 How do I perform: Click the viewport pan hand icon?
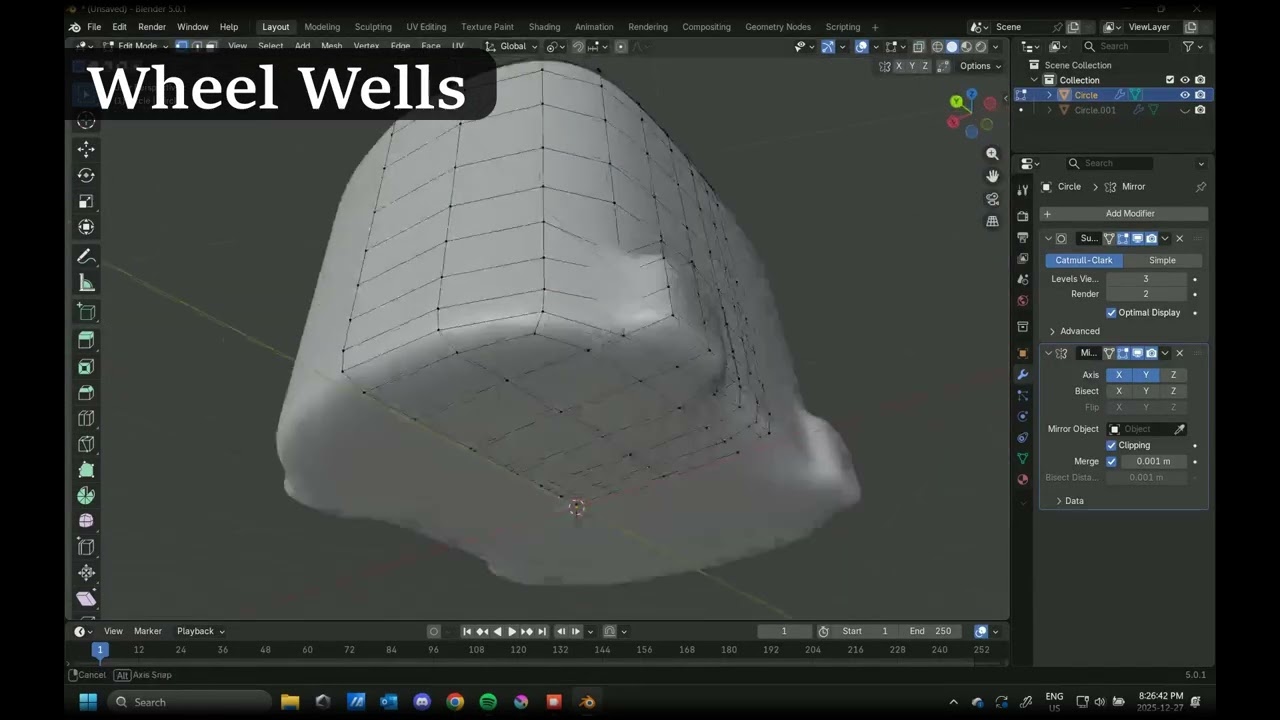tap(992, 176)
